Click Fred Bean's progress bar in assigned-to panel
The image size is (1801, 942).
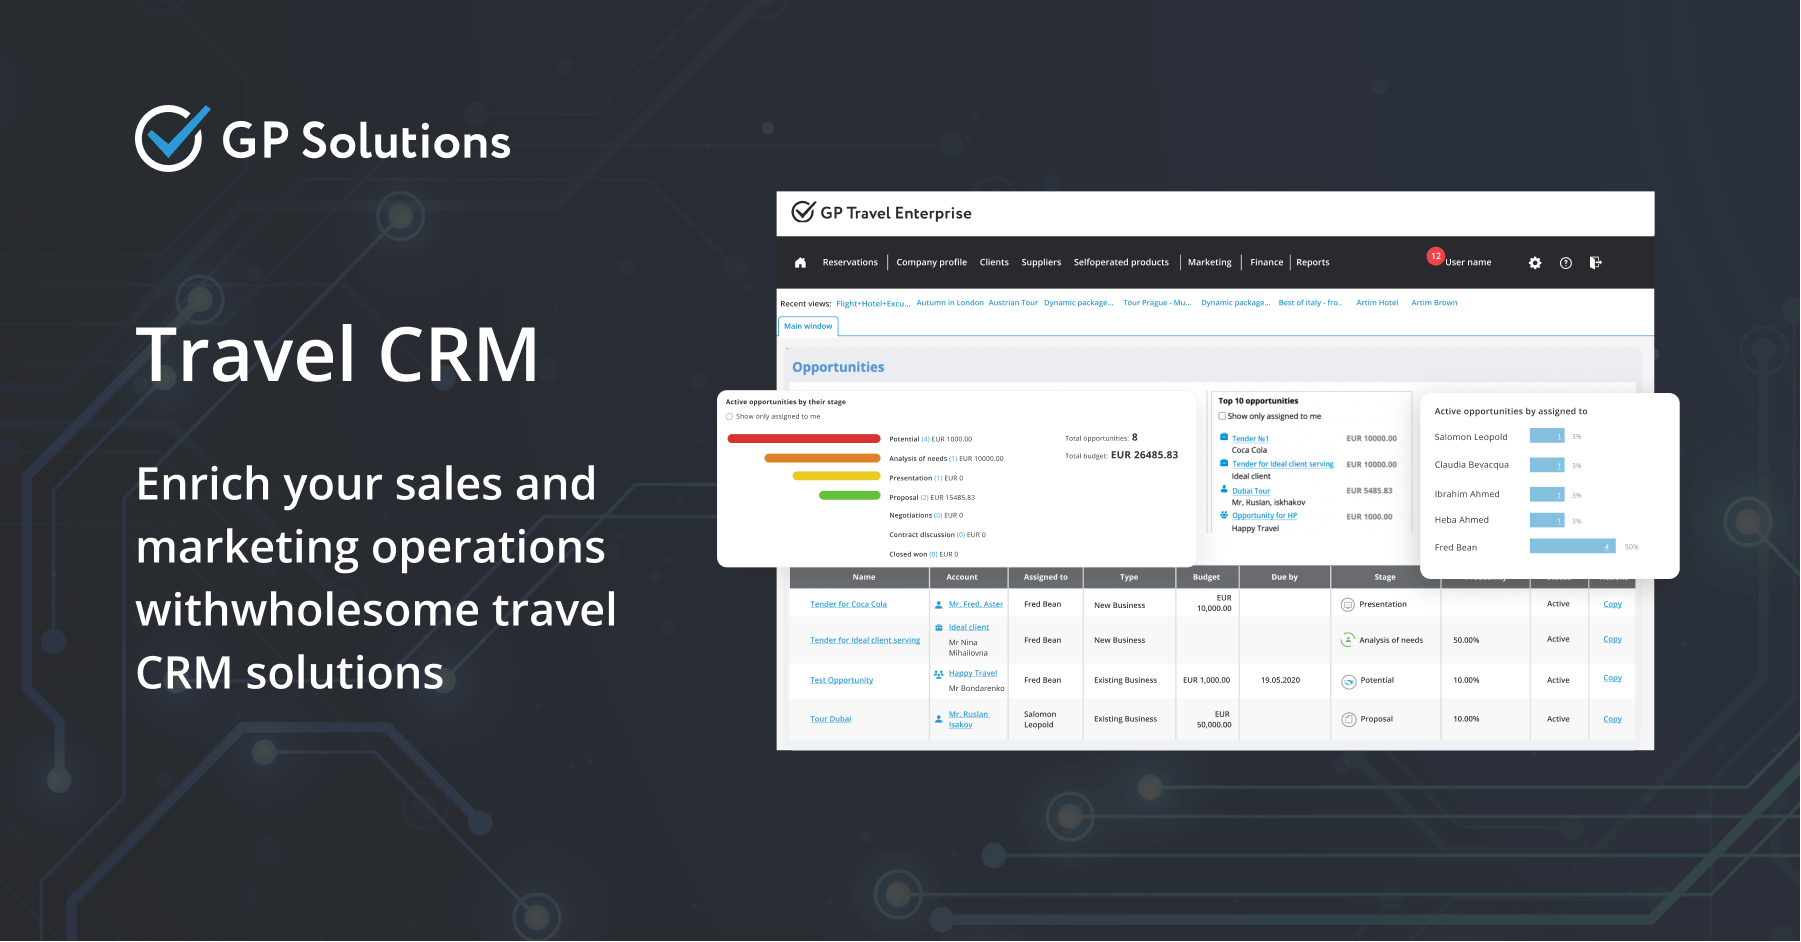[x=1572, y=546]
